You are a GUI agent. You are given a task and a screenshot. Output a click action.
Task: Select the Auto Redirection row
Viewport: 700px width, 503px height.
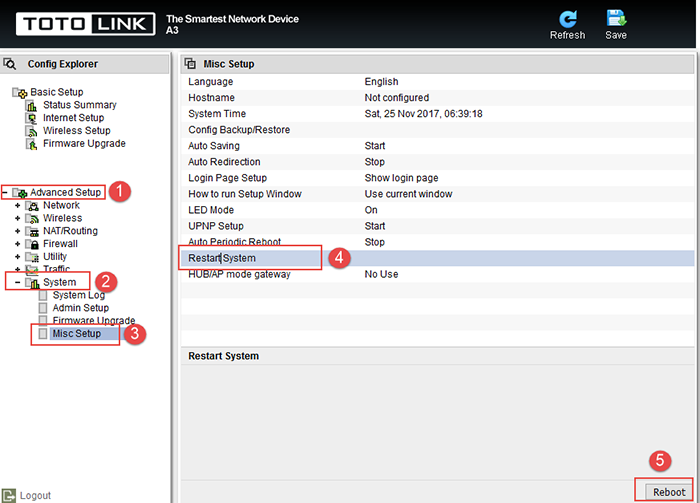coord(438,162)
